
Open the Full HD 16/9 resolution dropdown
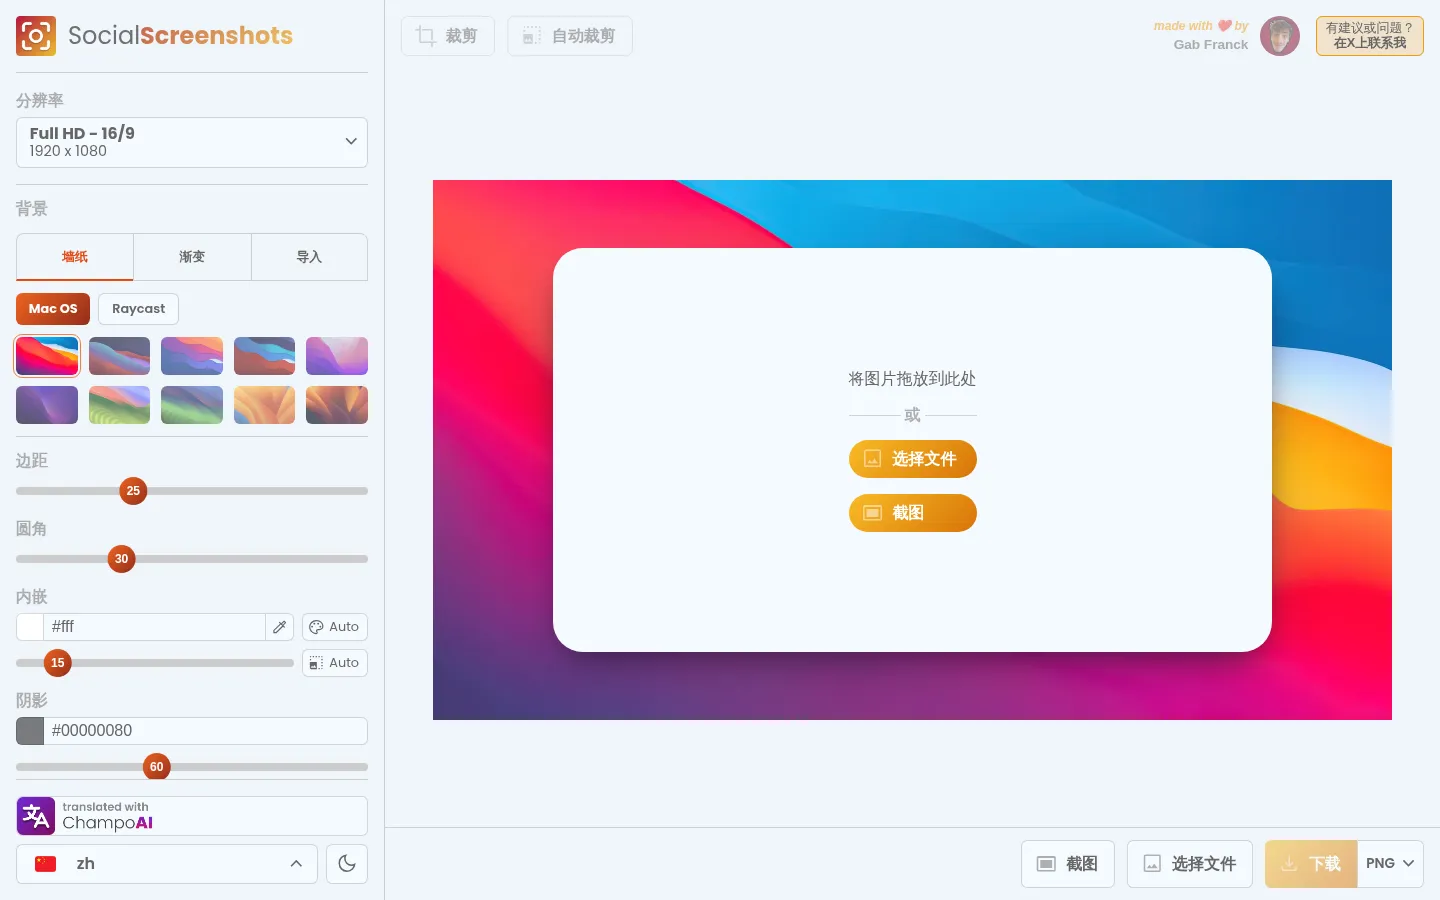click(x=192, y=142)
